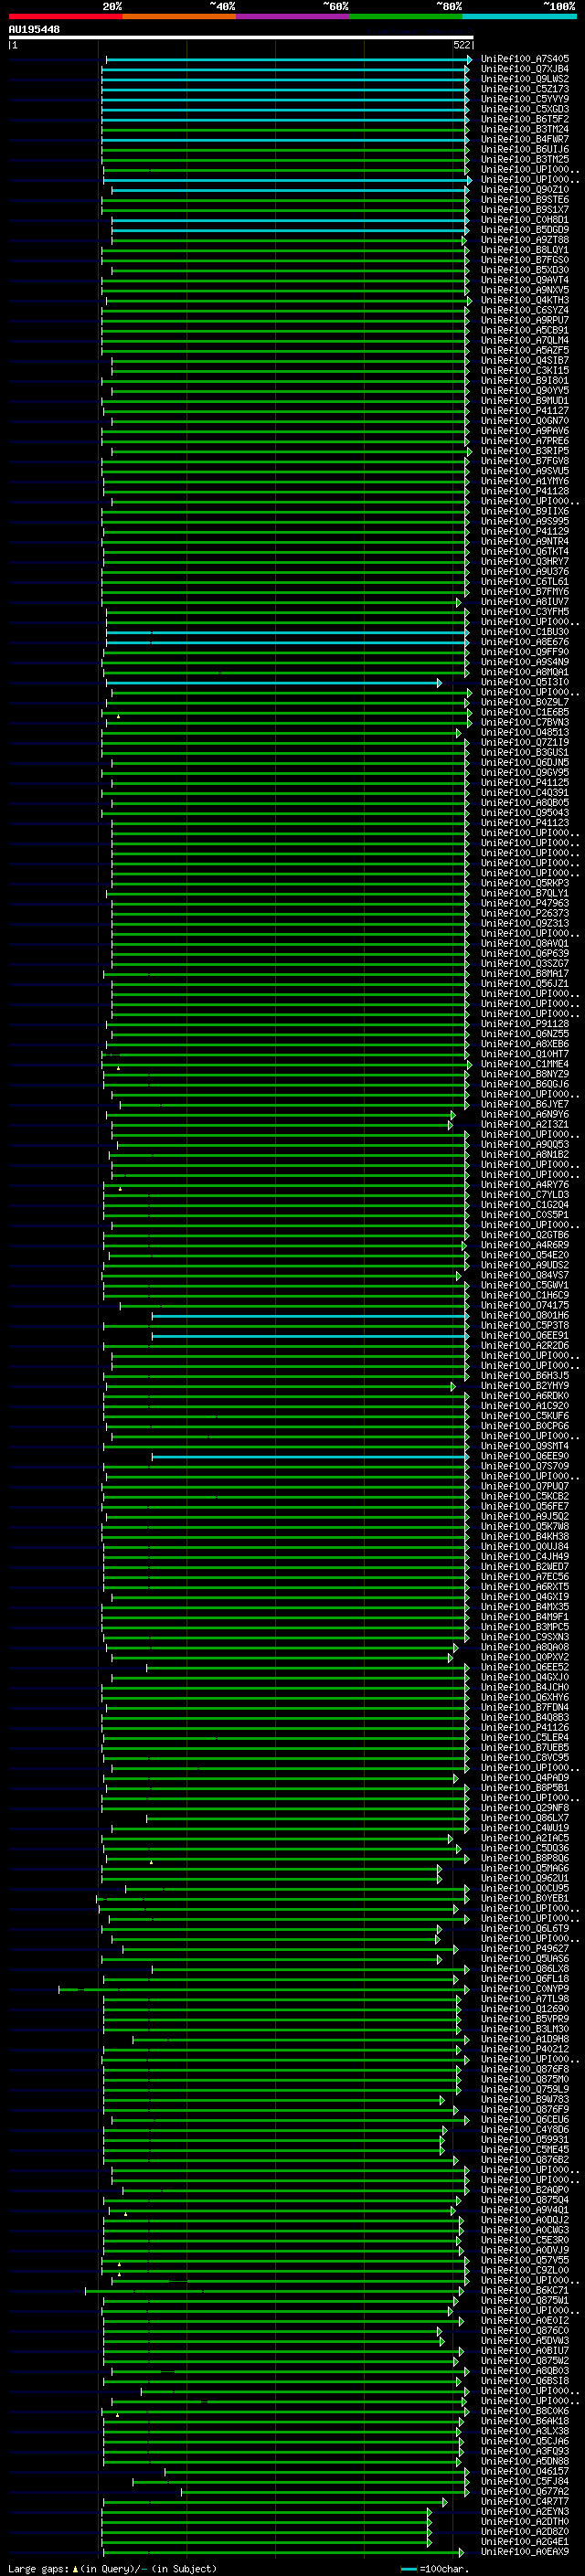Viewport: 585px width, 2576px height.
Task: Click the query name AU195448
Action: click(34, 29)
